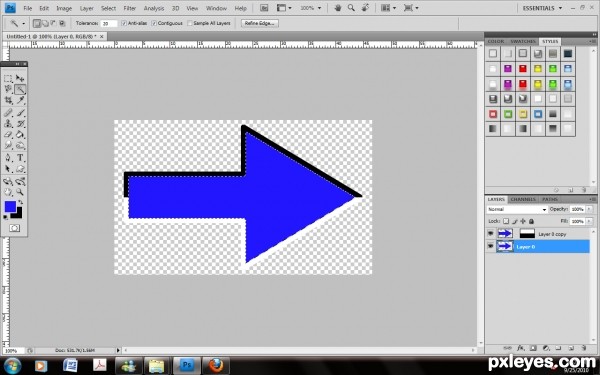Switch to the Channels tab
Screen dimensions: 600x375
point(523,199)
